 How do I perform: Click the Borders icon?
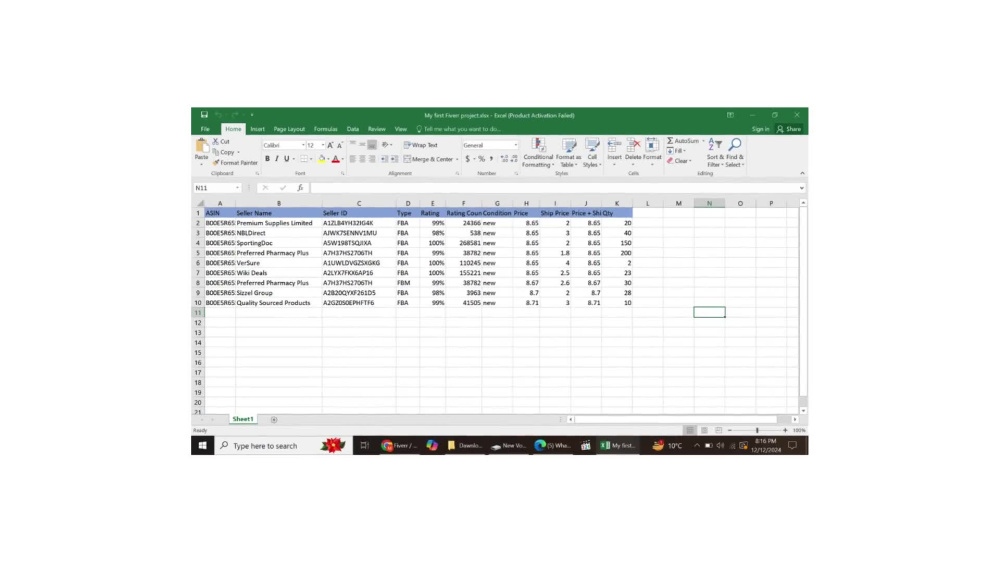point(304,159)
